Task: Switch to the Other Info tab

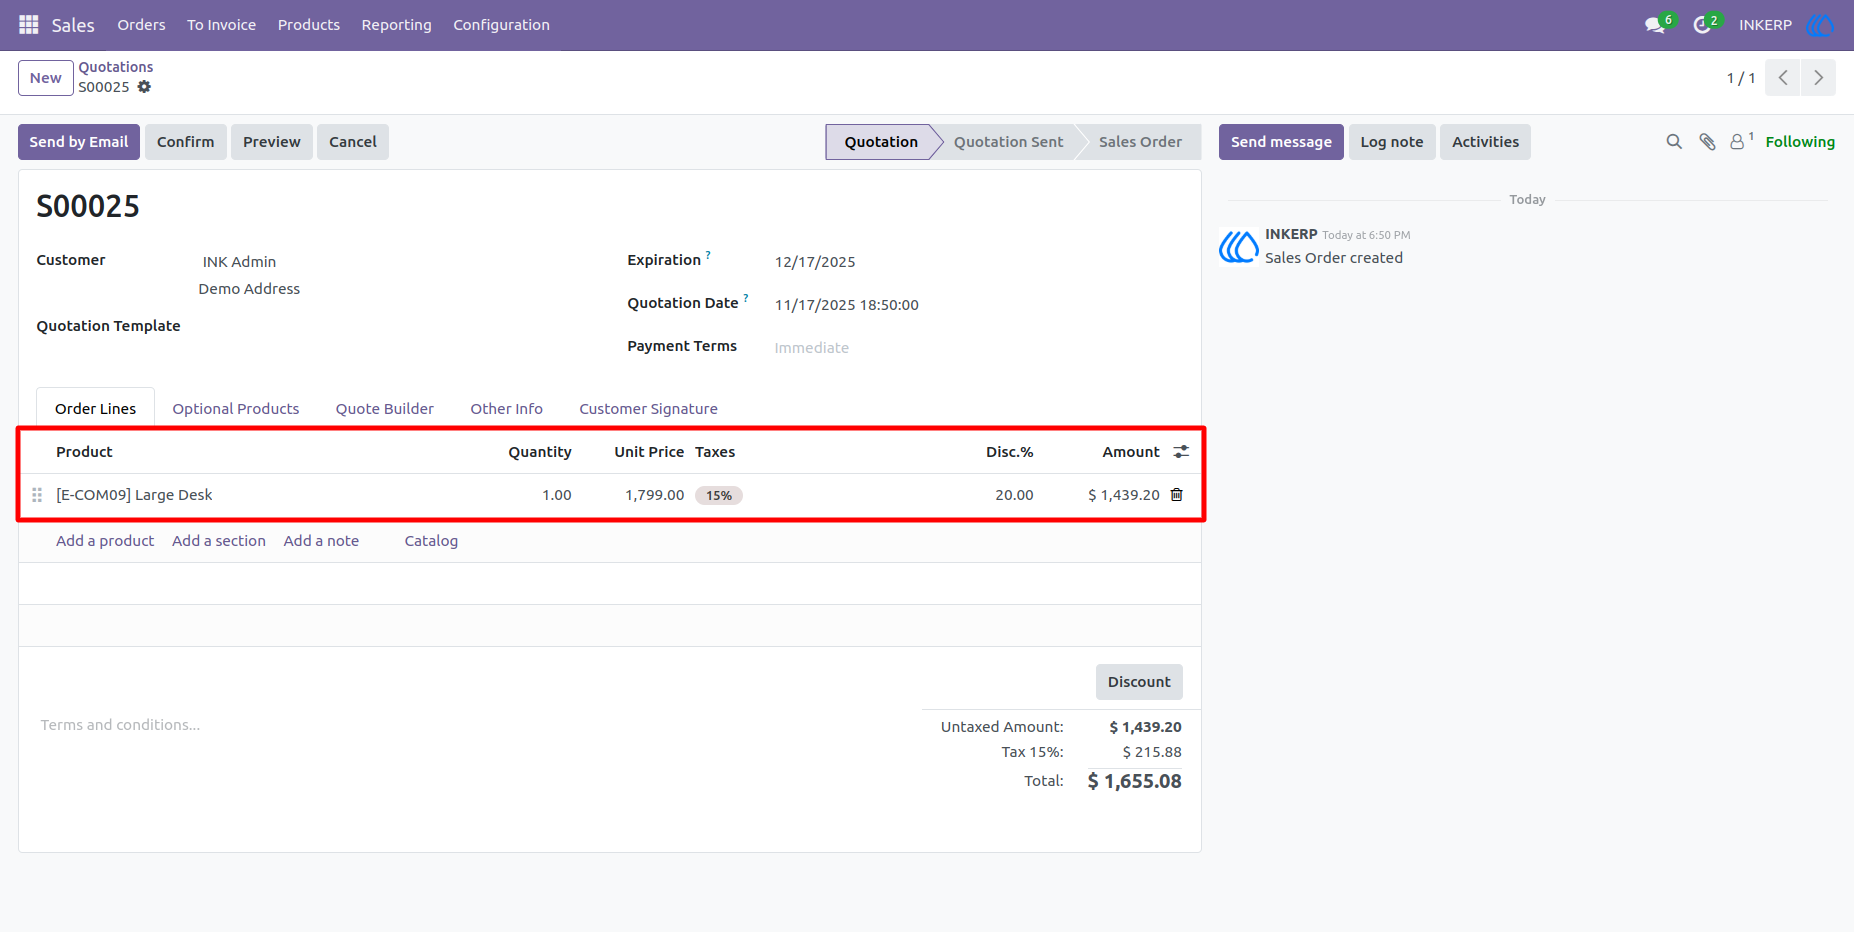Action: point(506,409)
